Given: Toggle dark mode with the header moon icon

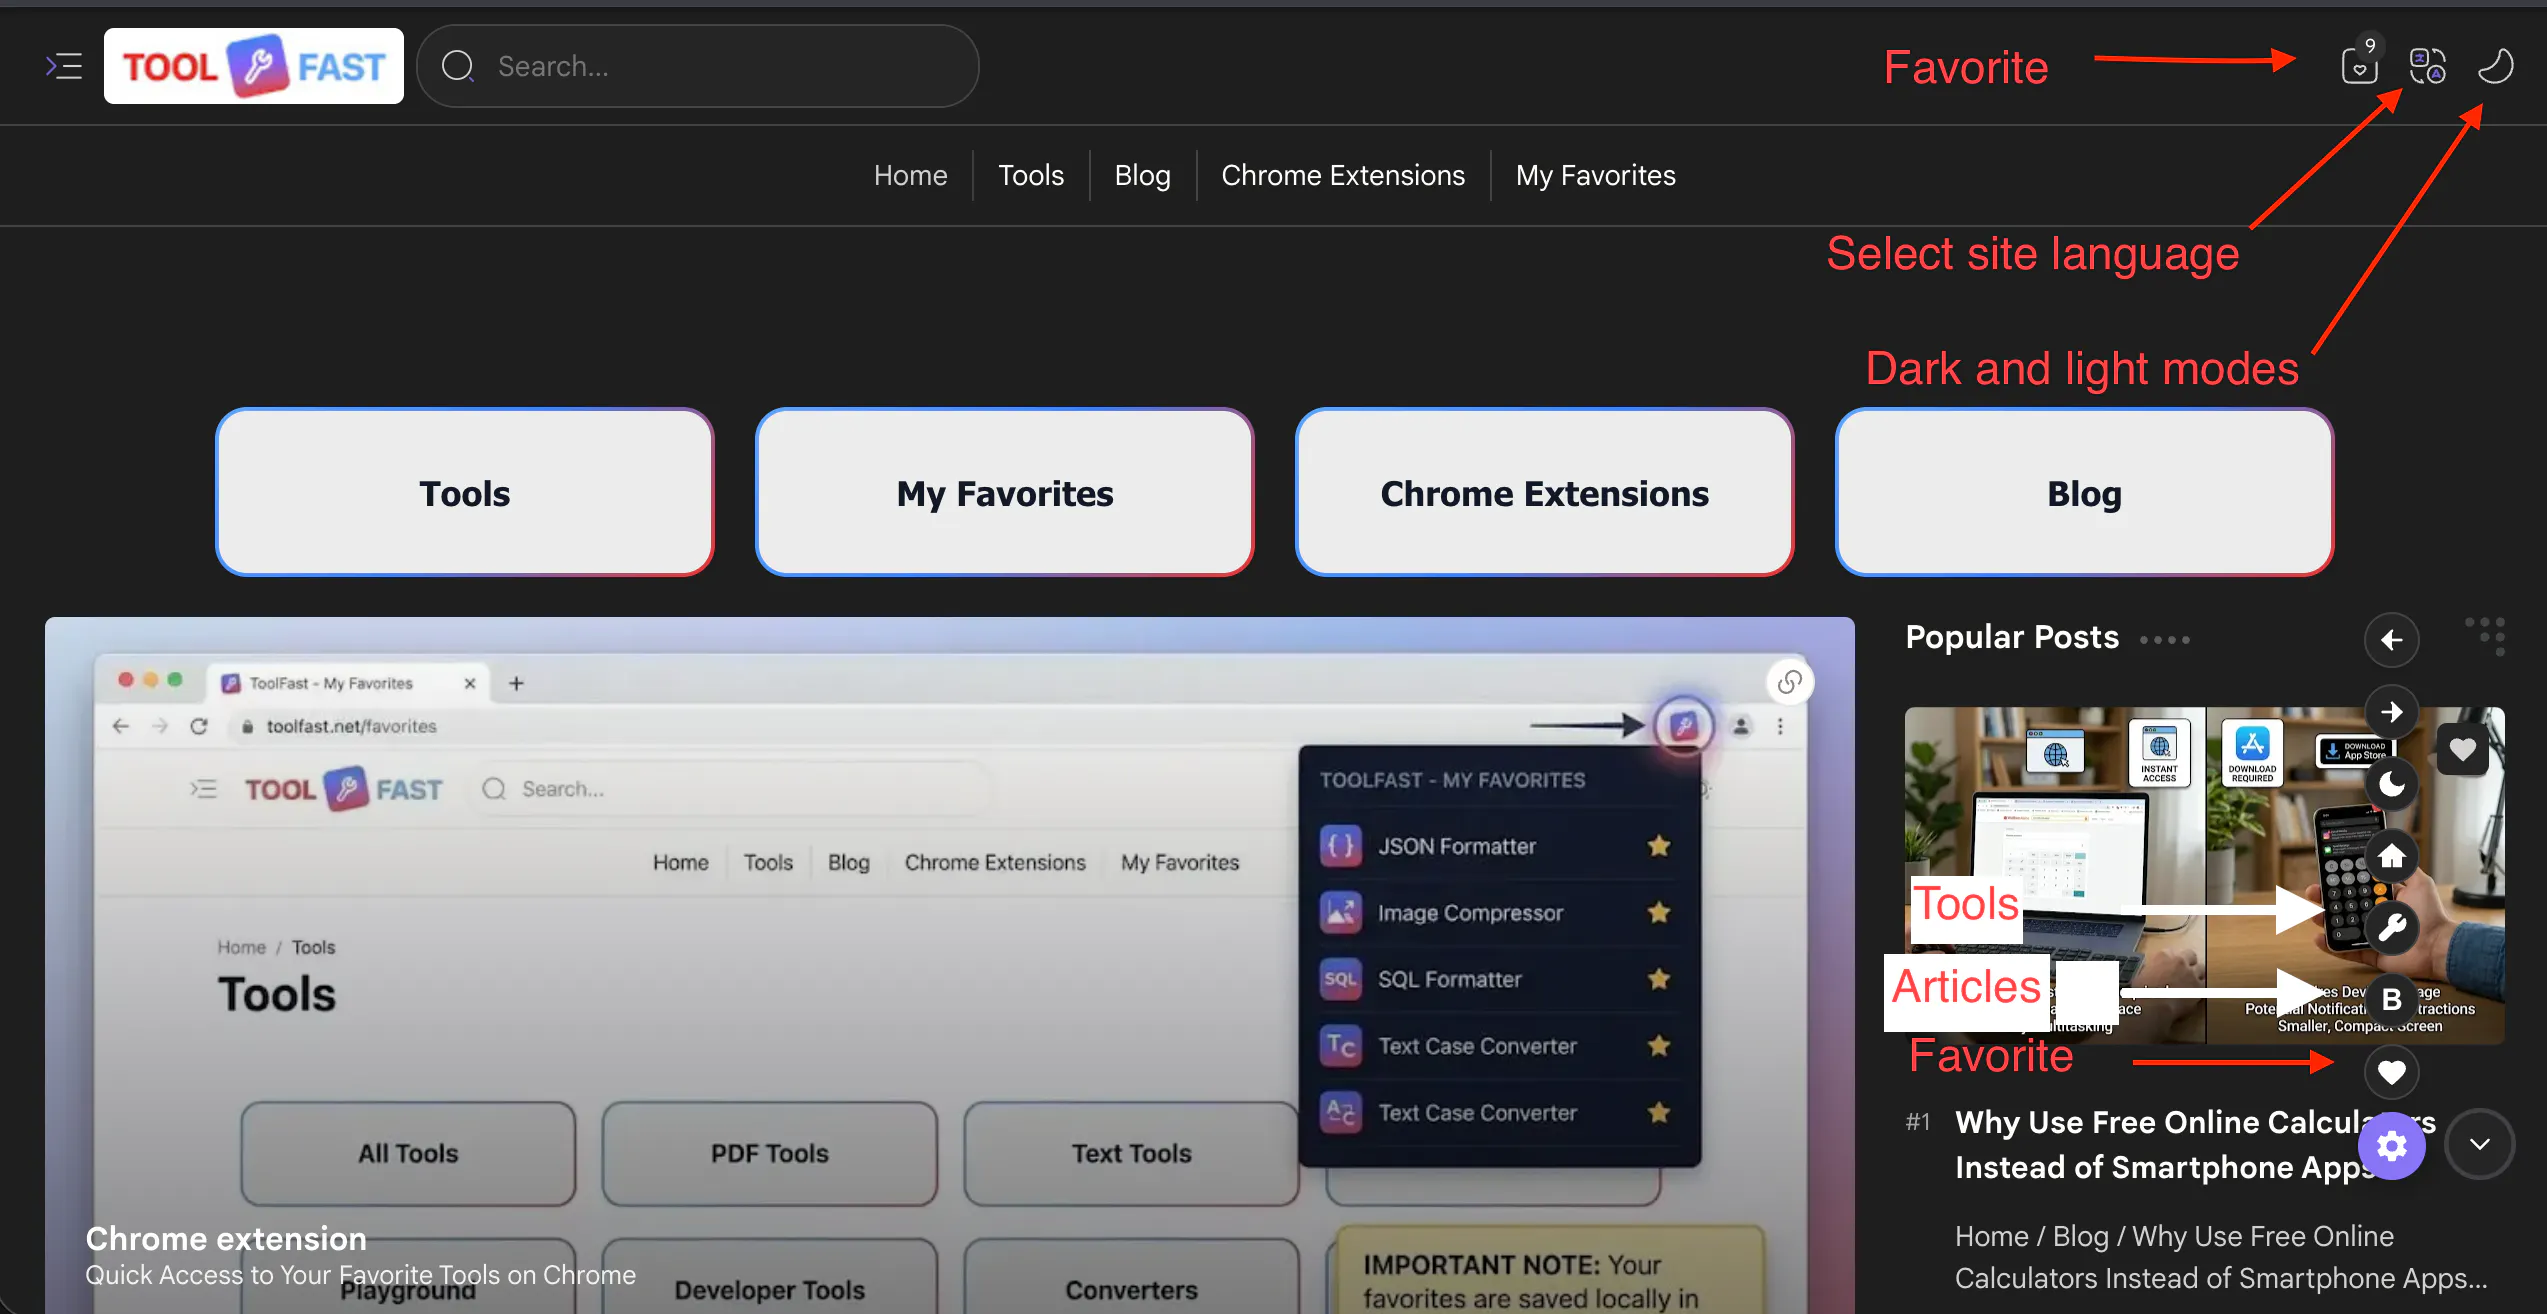Looking at the screenshot, I should 2496,66.
